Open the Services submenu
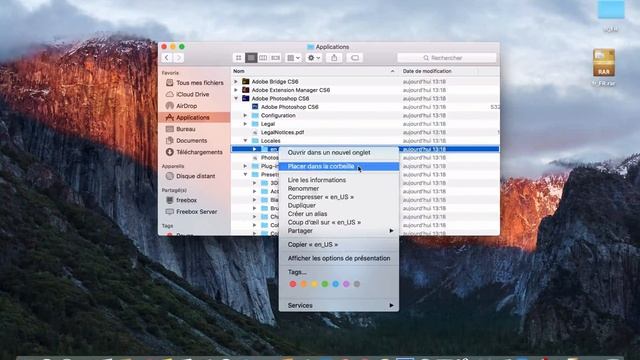 point(339,305)
